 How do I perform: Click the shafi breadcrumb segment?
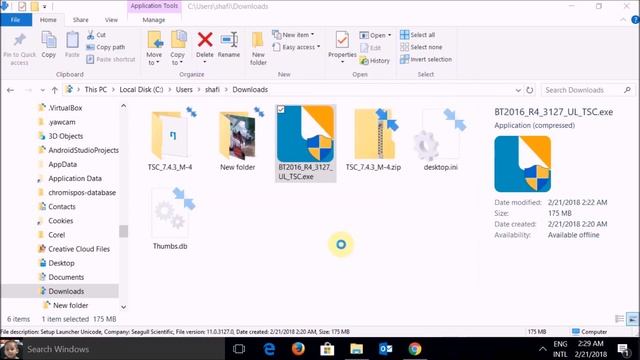pos(212,90)
